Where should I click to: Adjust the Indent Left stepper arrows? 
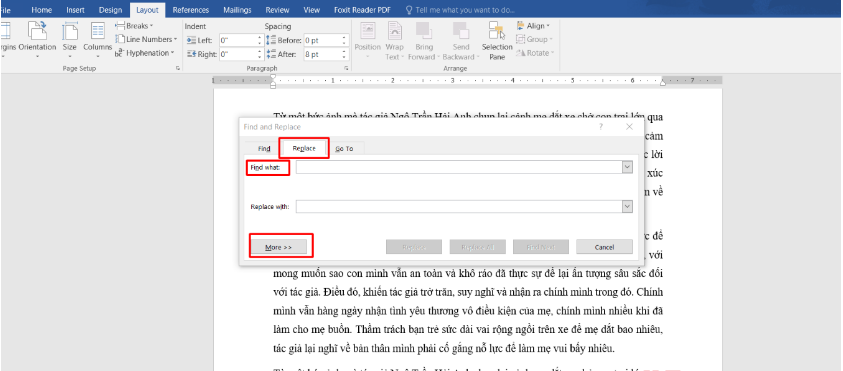[x=260, y=40]
